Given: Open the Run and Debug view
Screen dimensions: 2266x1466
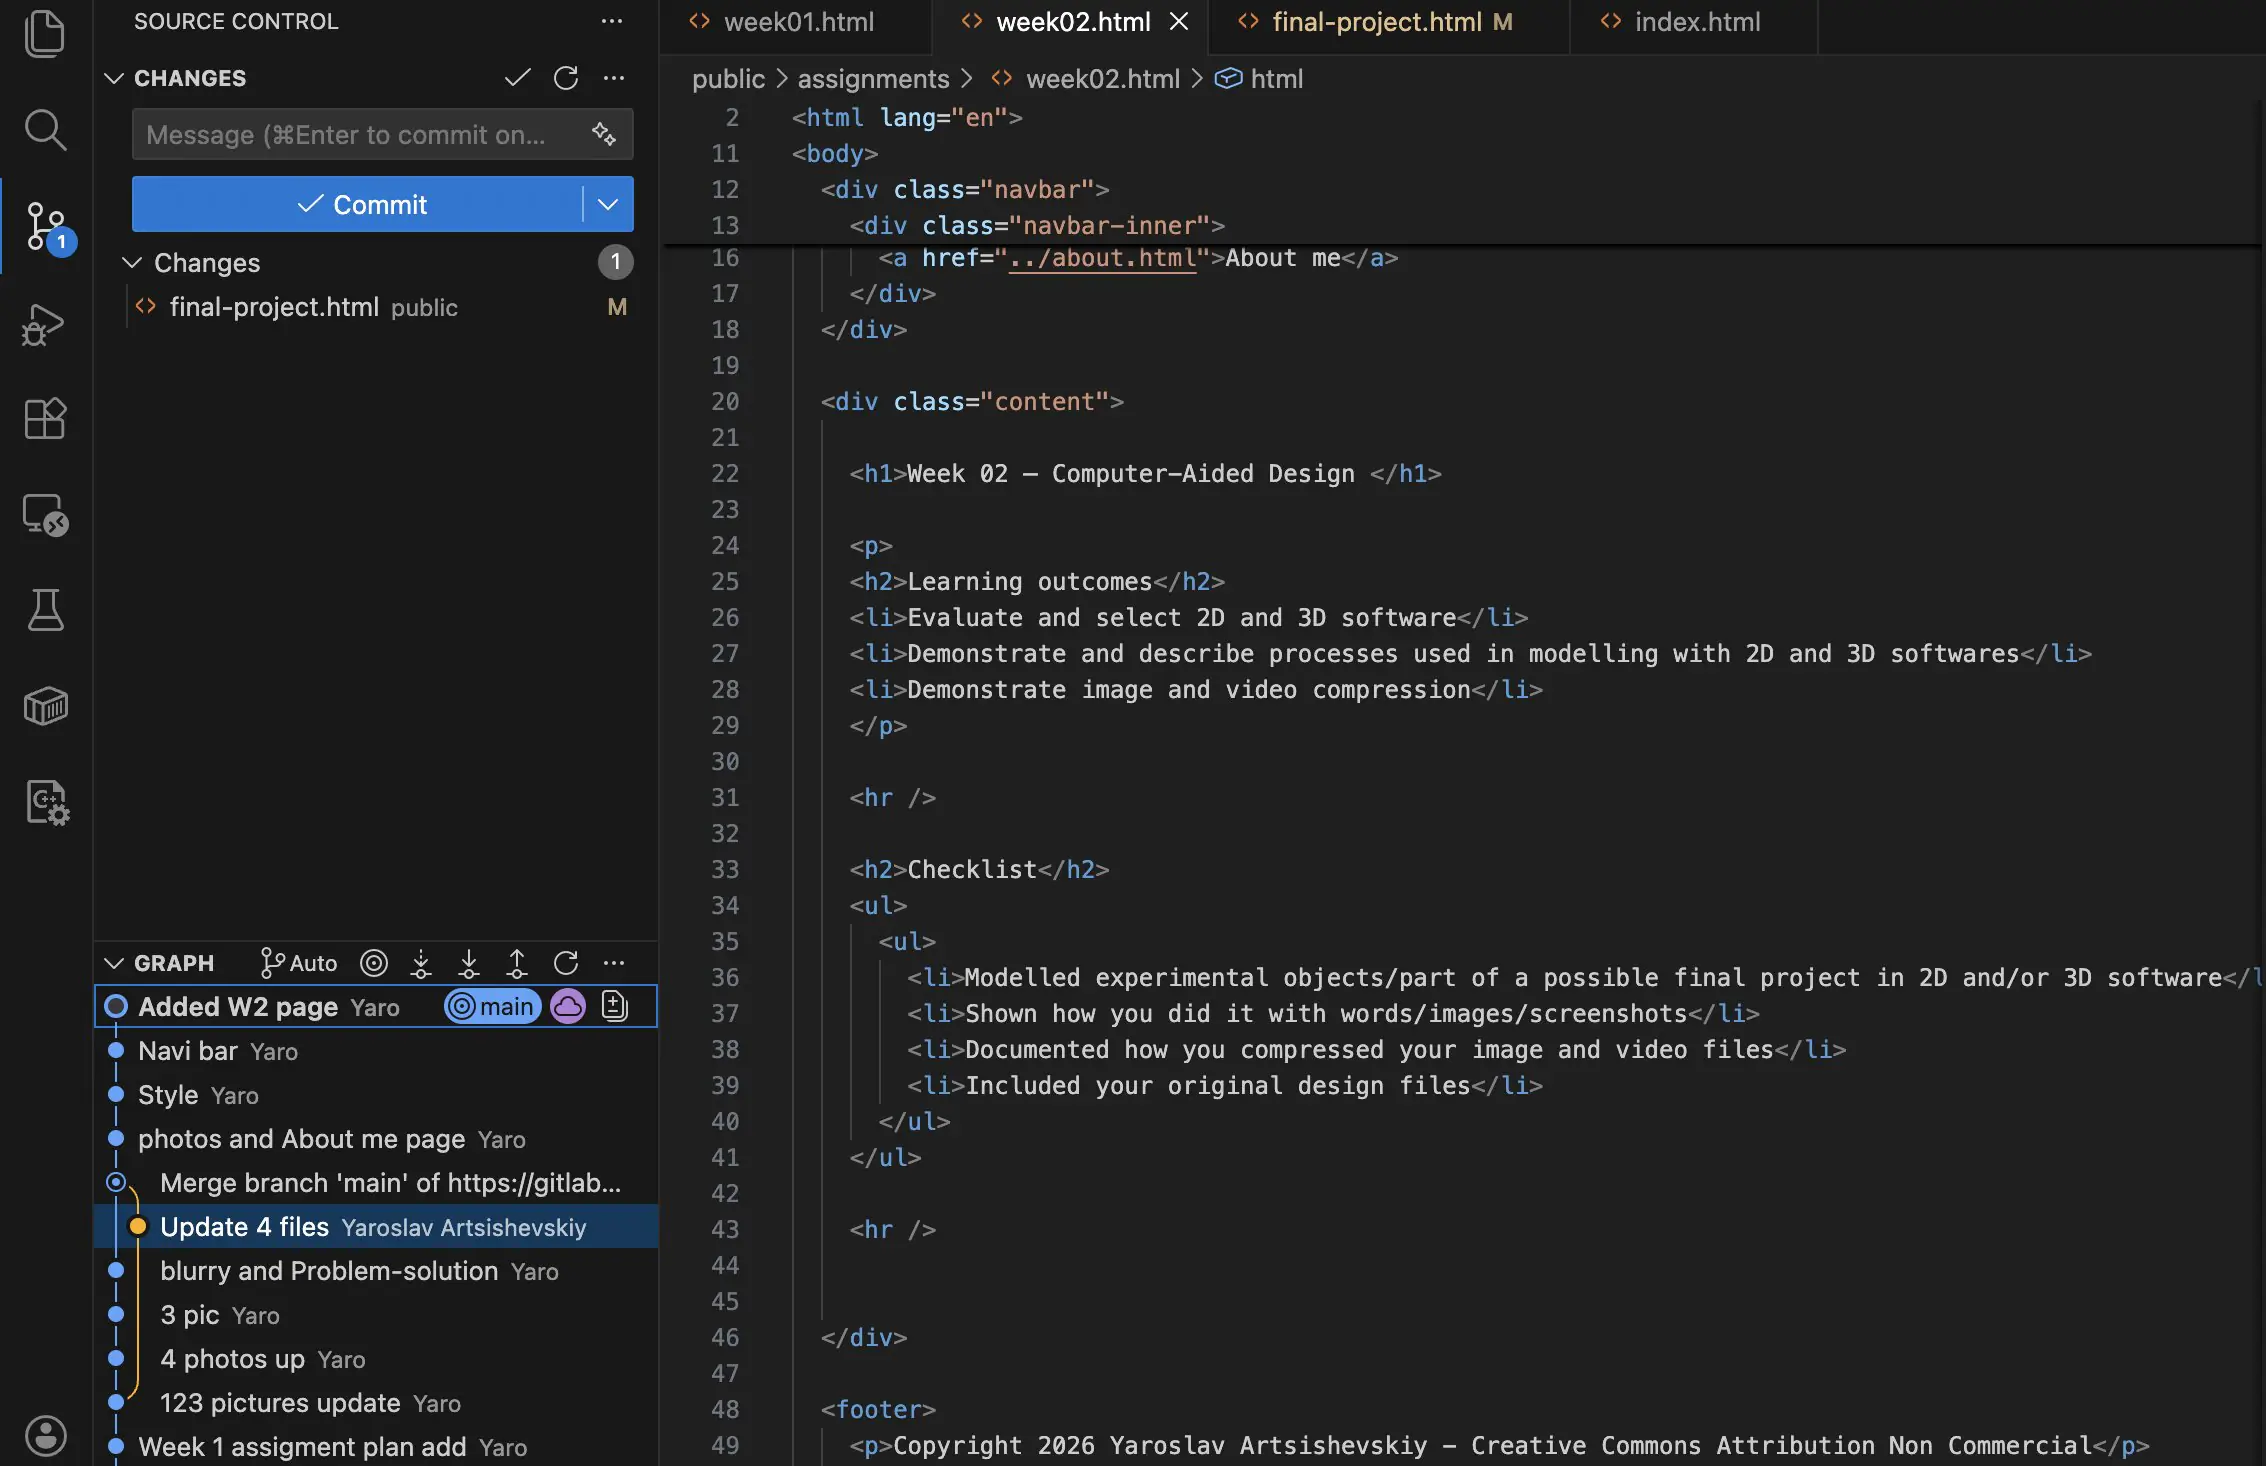Looking at the screenshot, I should pos(45,323).
